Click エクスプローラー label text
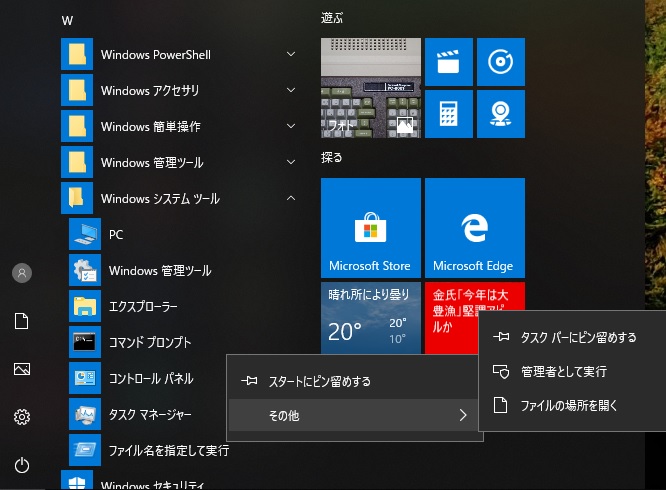The image size is (666, 490). pos(143,306)
